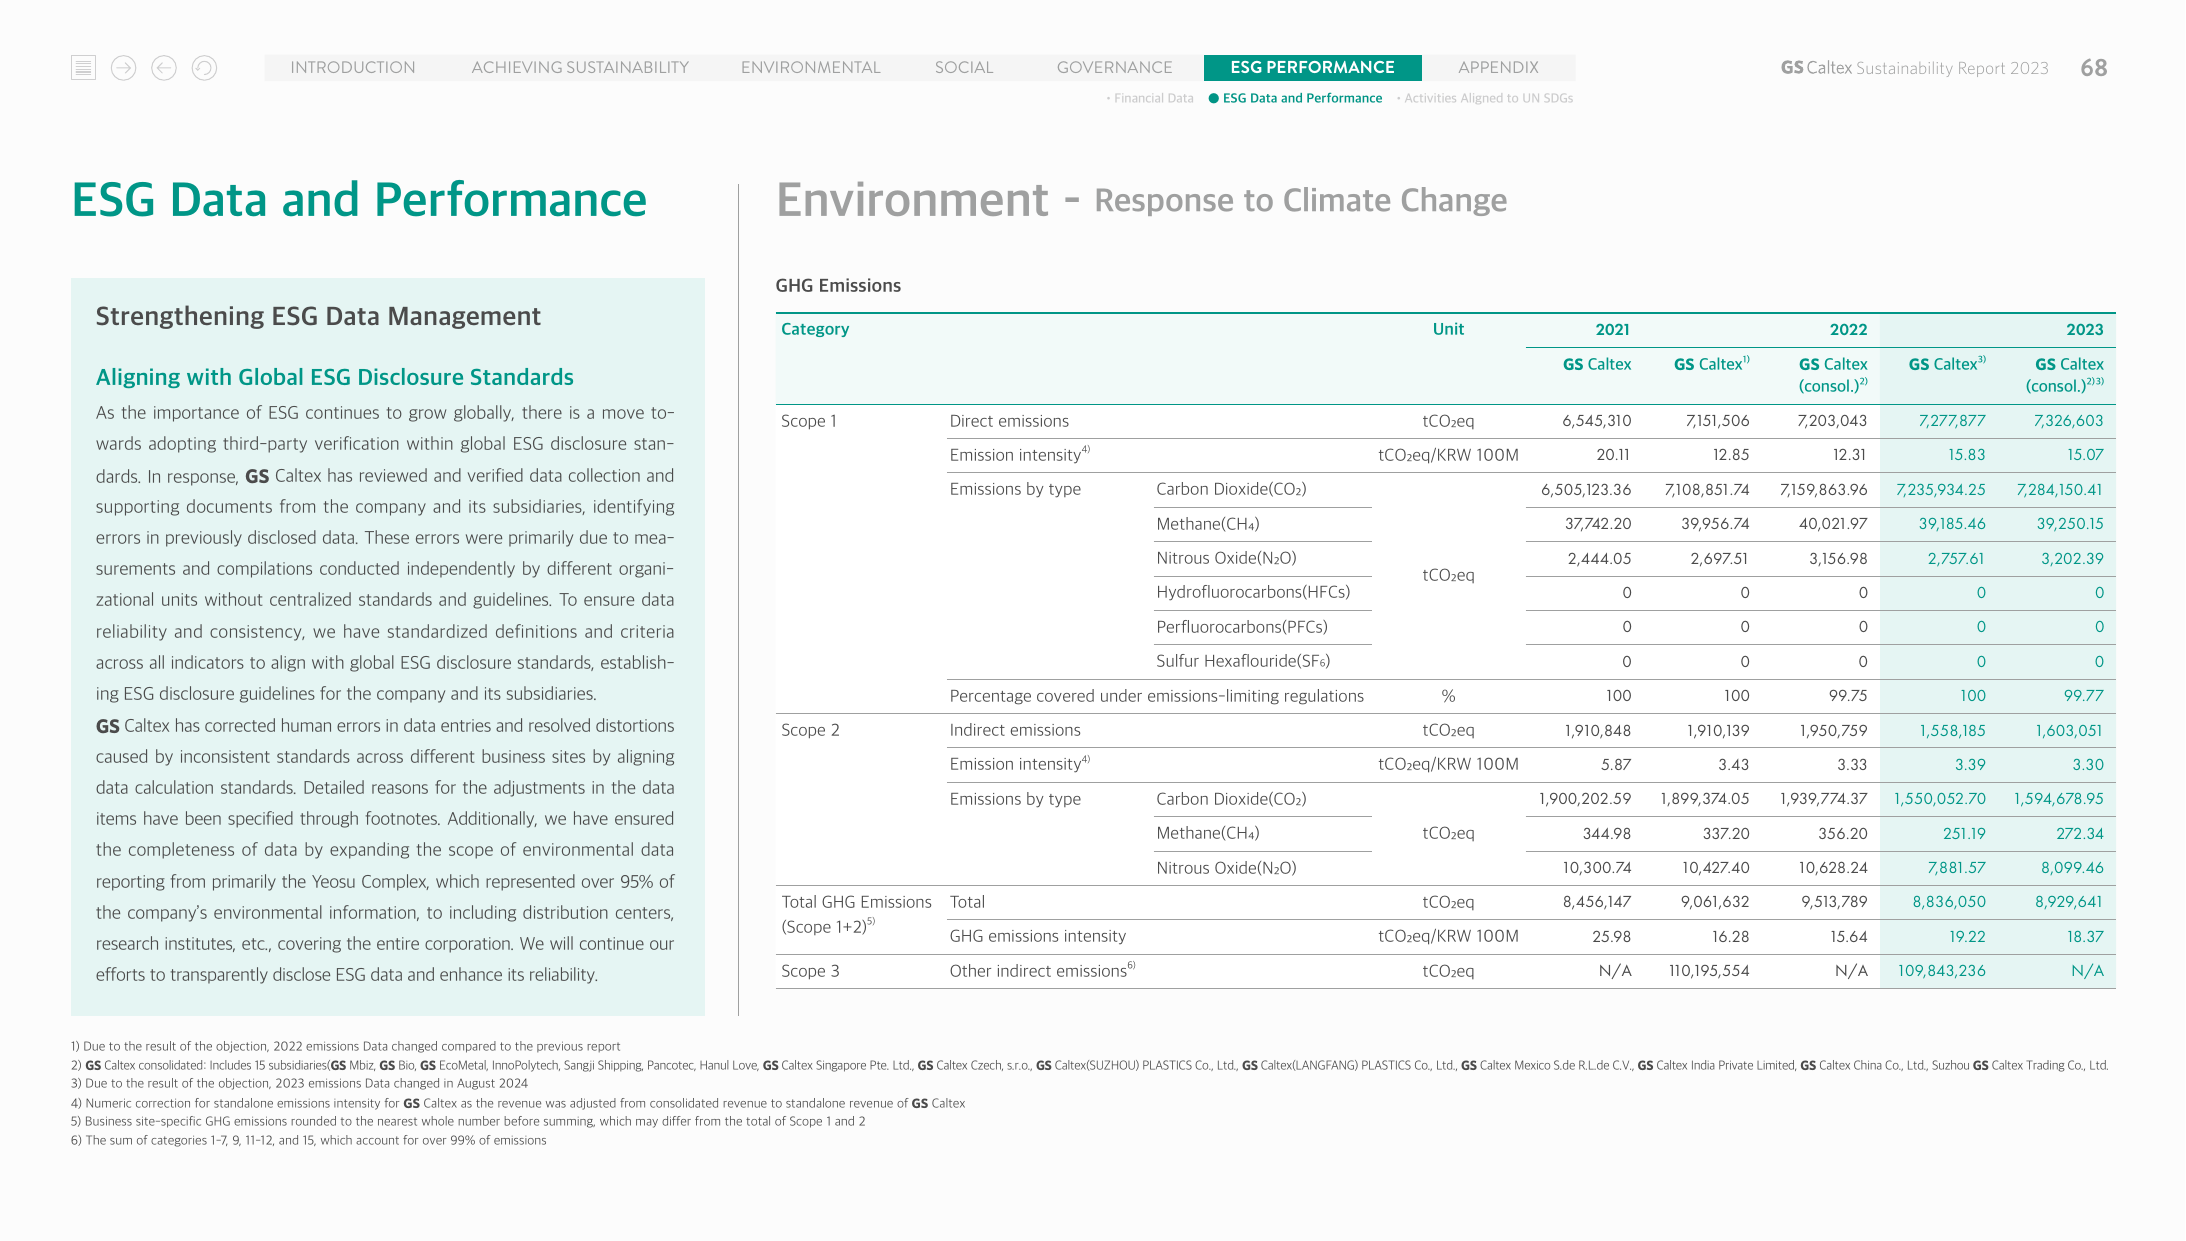Select the ESG PERFORMANCE tab
The width and height of the screenshot is (2186, 1241).
point(1312,67)
